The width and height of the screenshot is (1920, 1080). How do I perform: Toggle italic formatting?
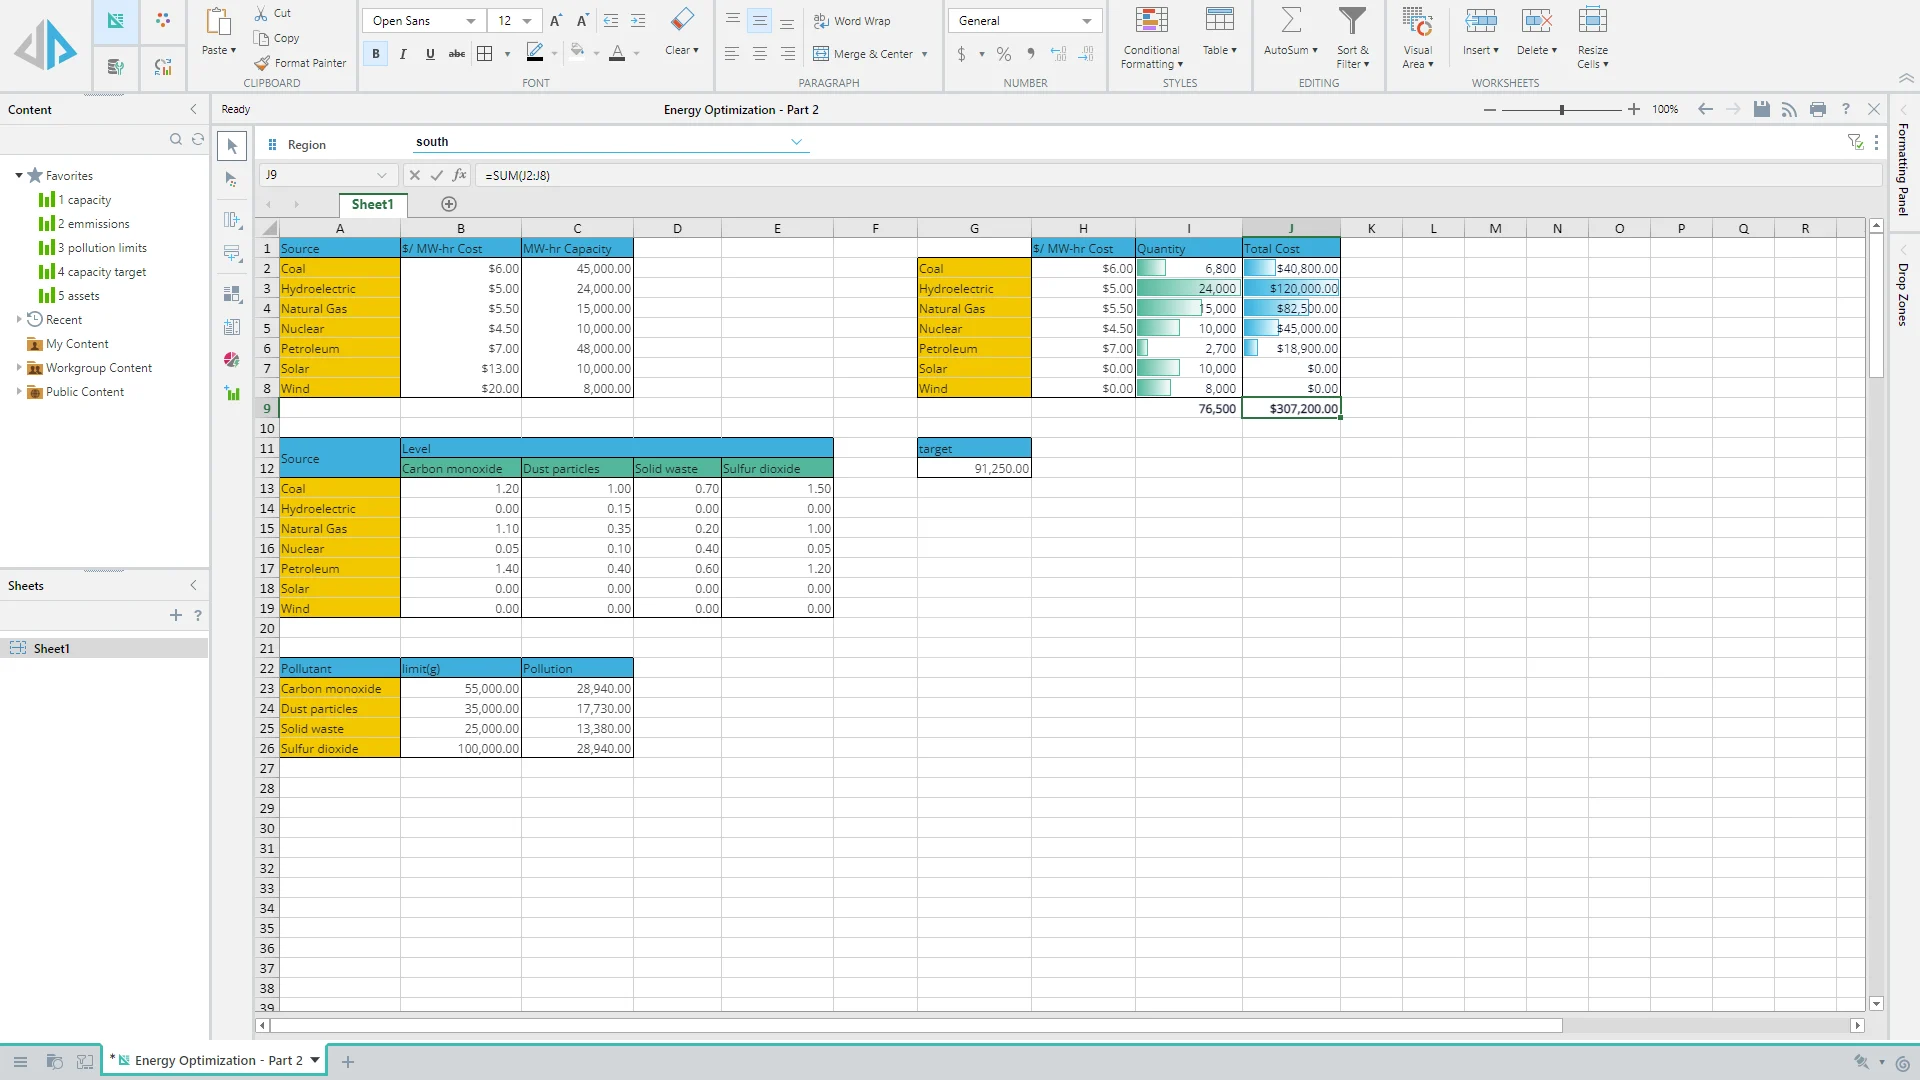[x=403, y=54]
